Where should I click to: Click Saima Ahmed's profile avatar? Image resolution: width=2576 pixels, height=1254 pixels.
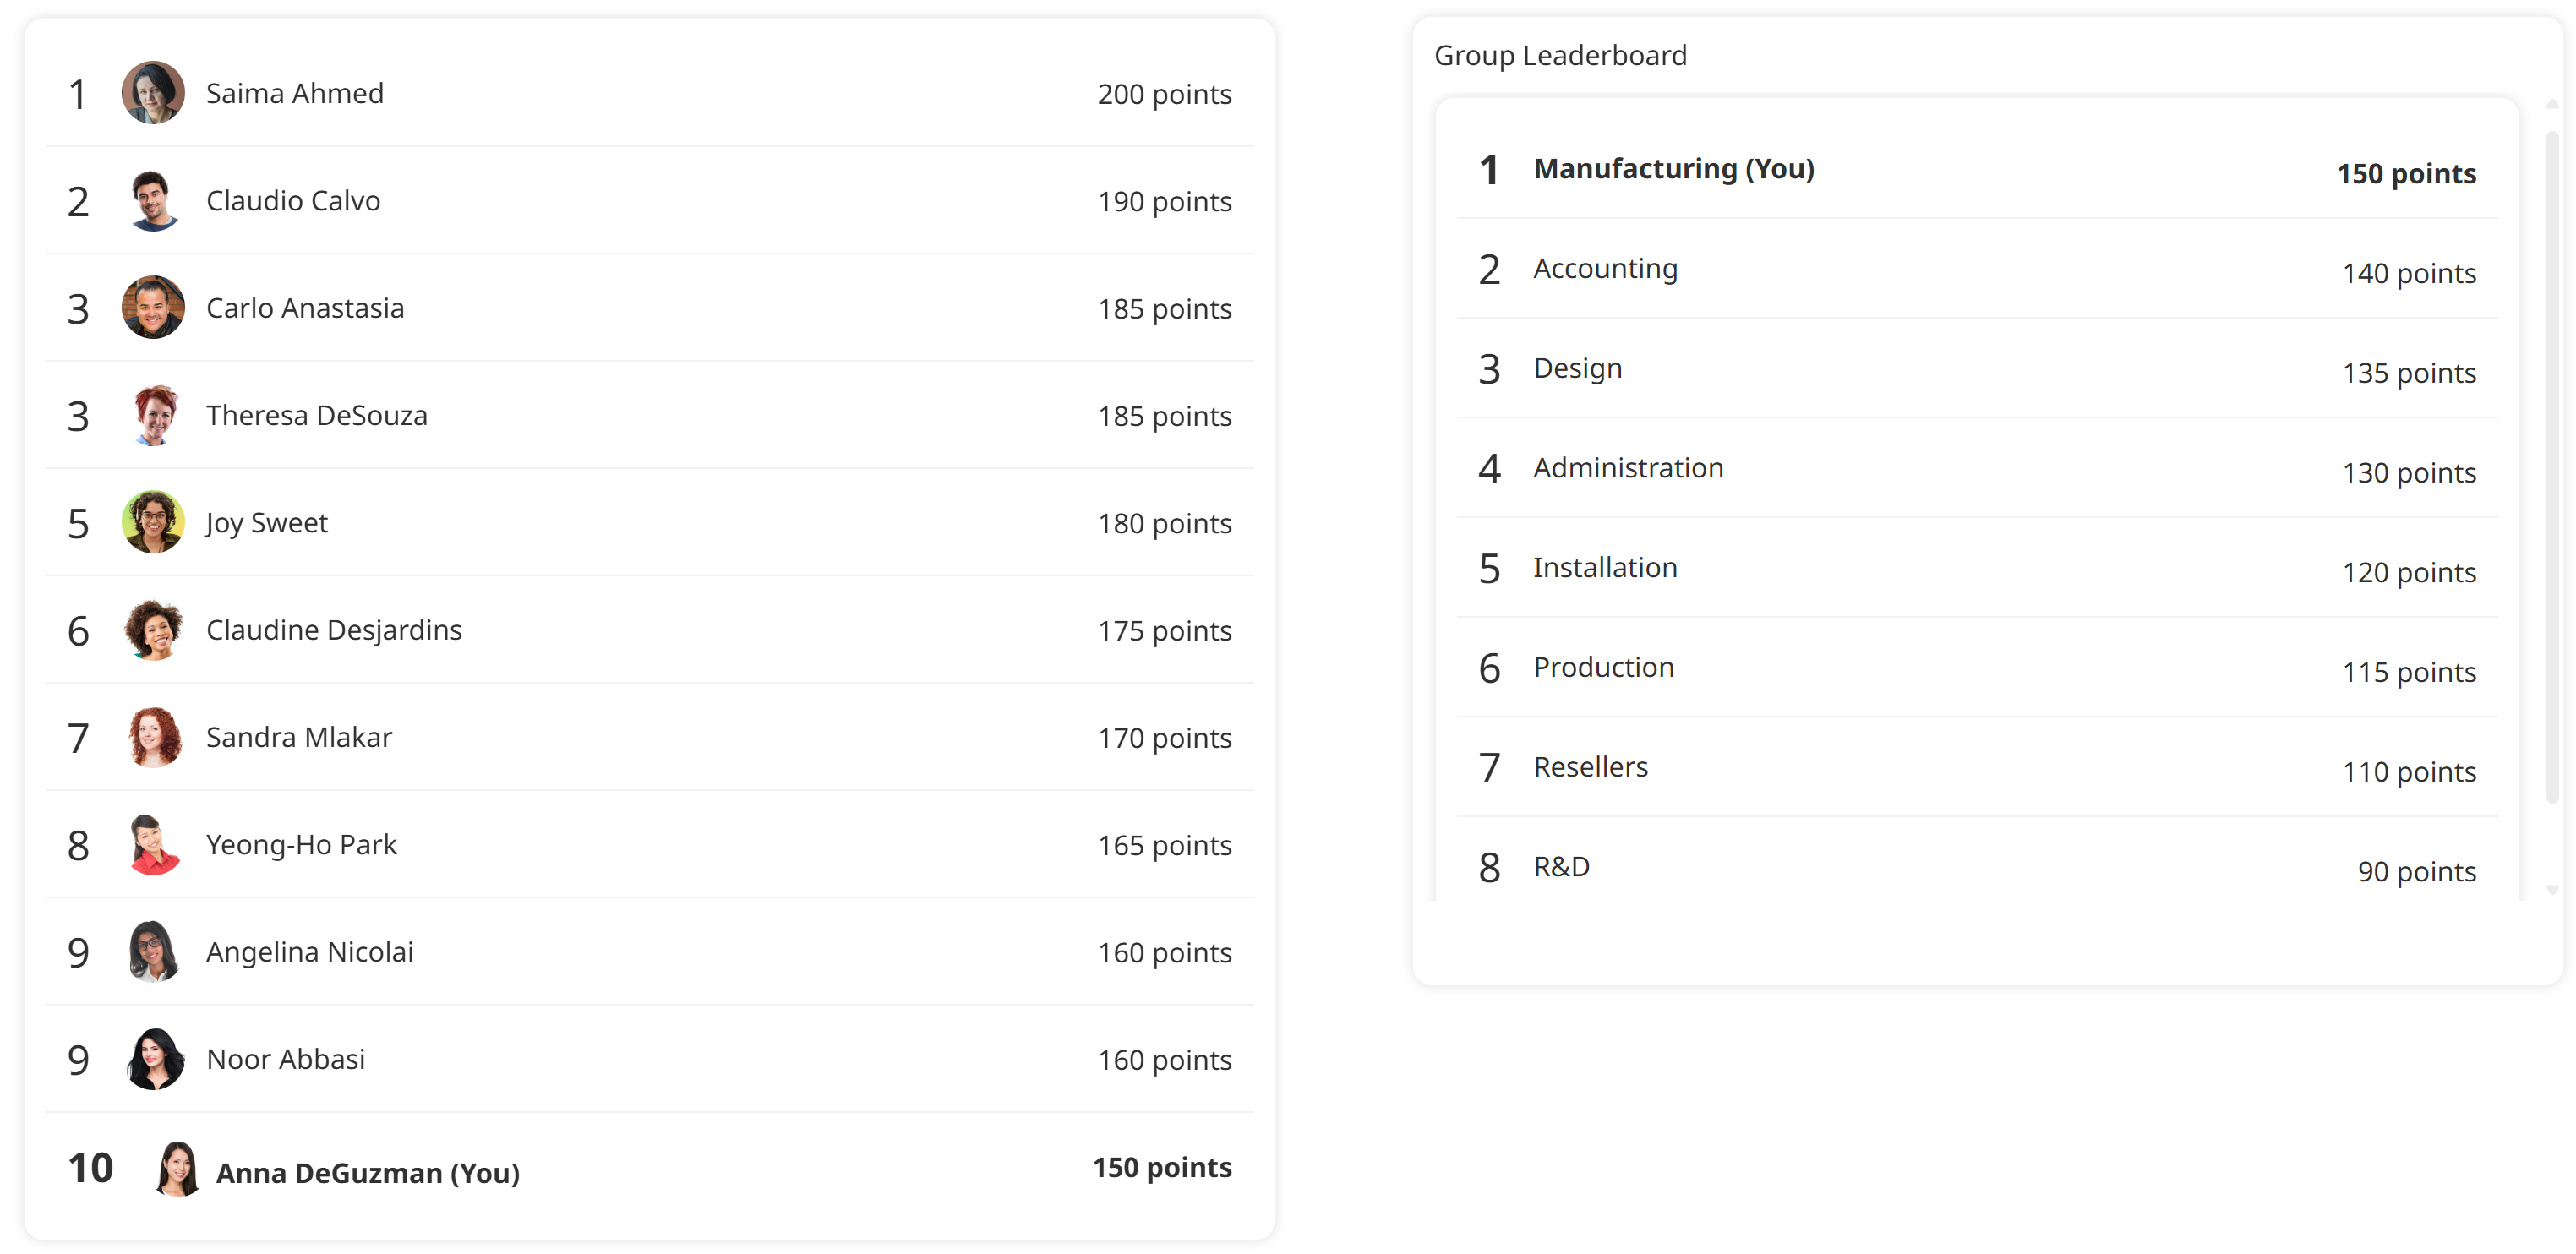153,93
